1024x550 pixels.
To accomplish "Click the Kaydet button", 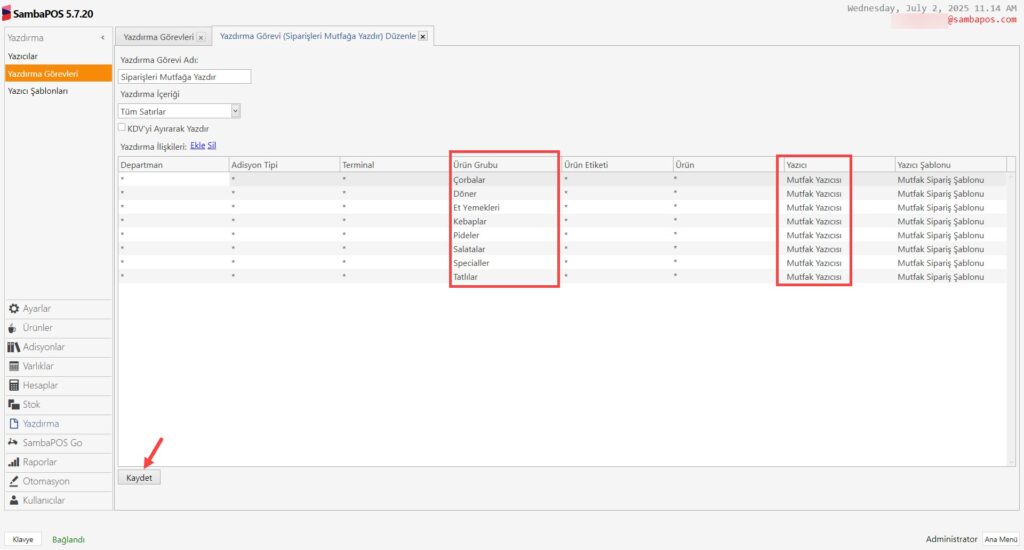I will 139,477.
